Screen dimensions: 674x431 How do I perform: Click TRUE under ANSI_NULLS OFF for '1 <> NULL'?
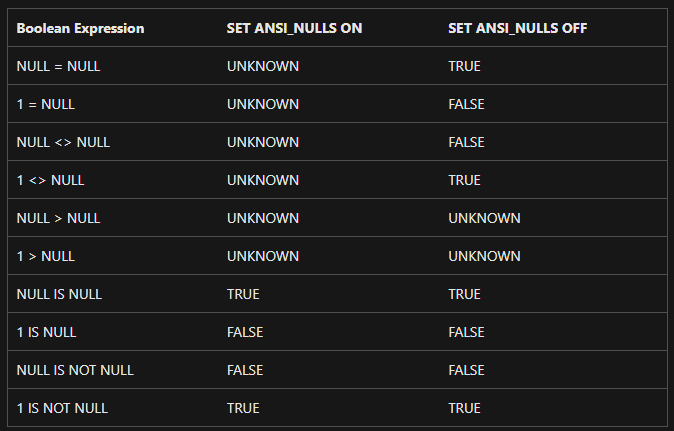point(464,180)
